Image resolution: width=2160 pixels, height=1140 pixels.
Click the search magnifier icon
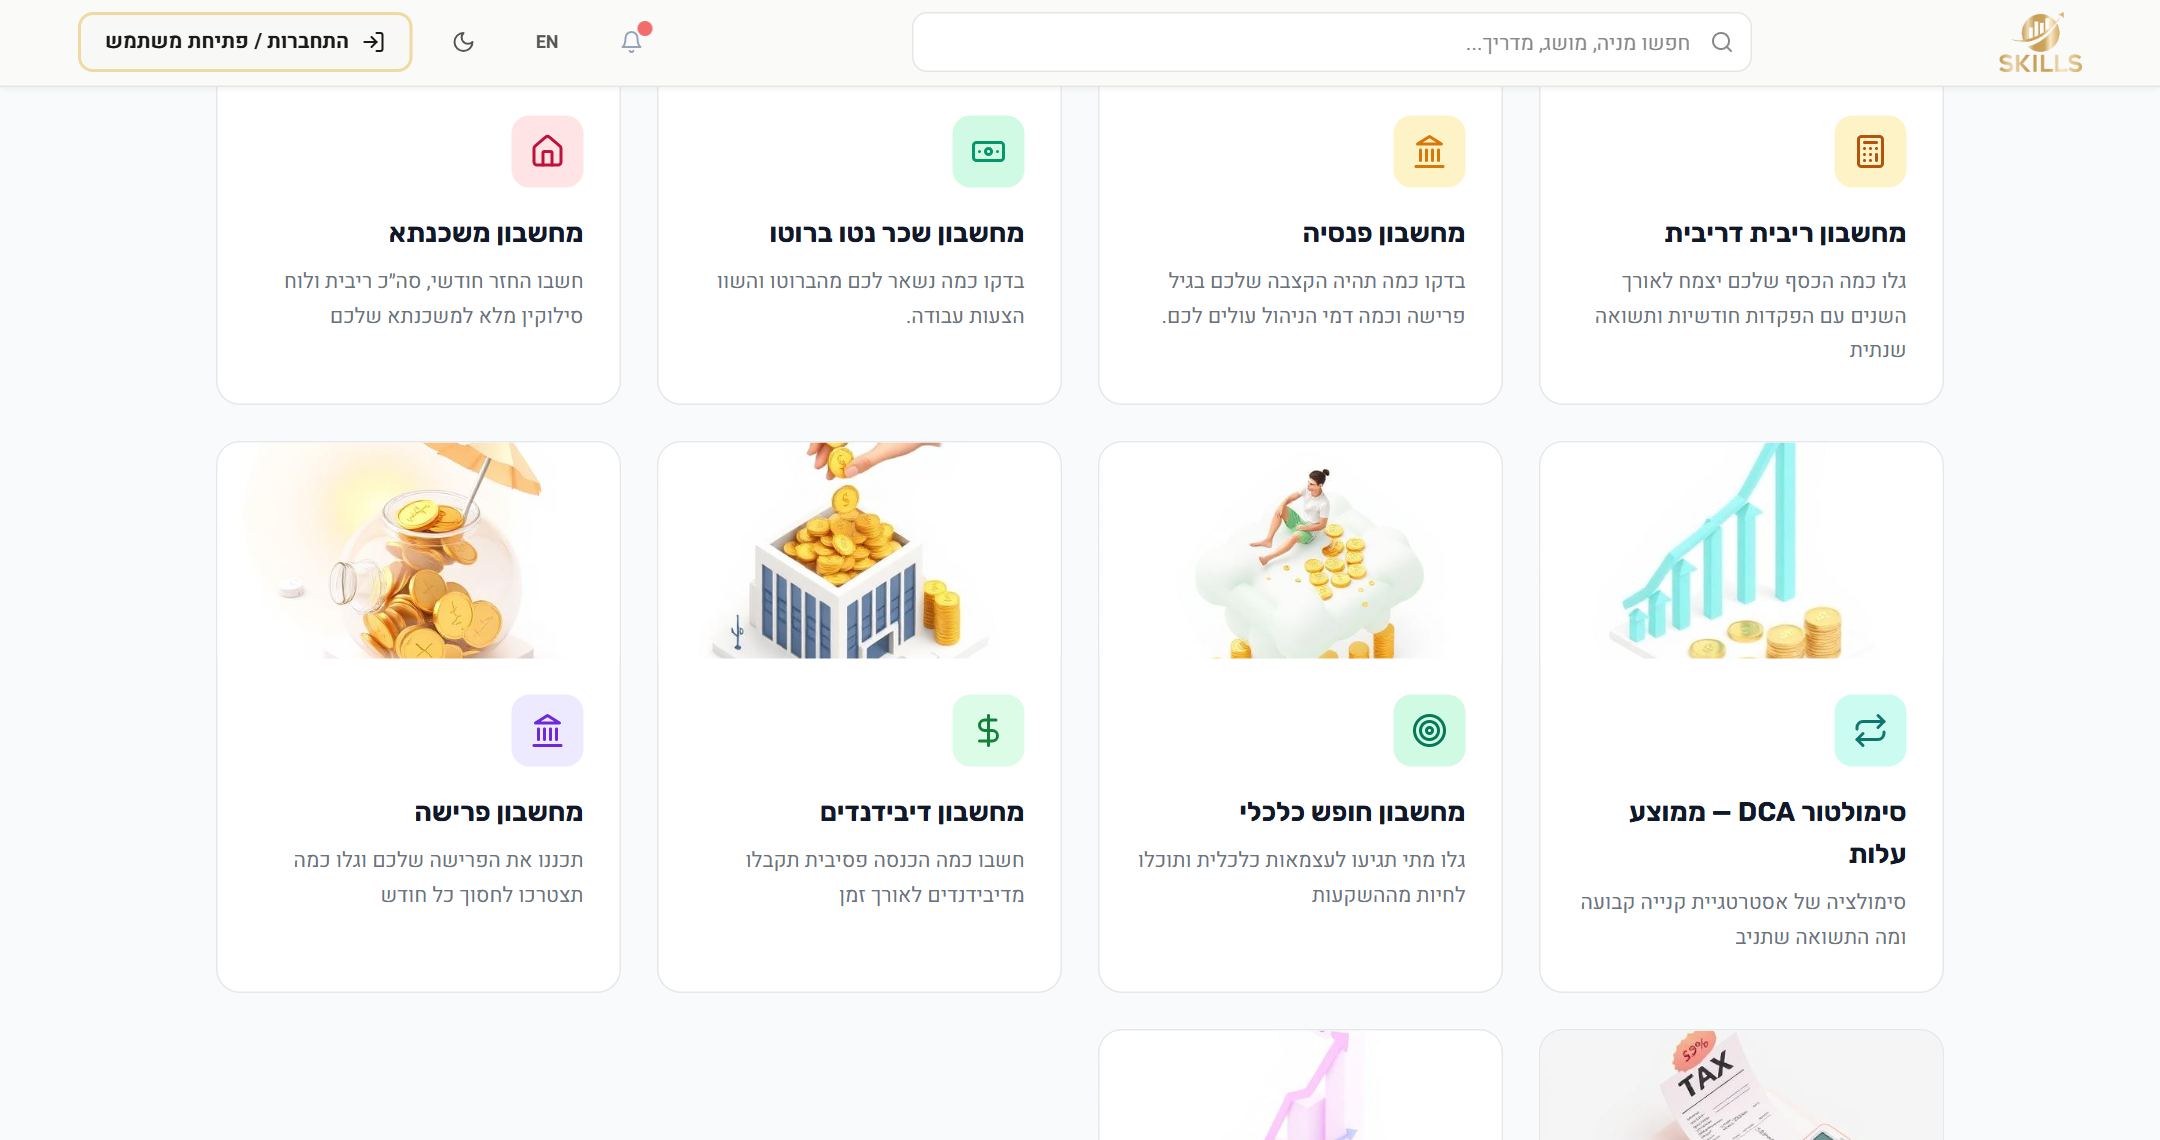click(1721, 42)
